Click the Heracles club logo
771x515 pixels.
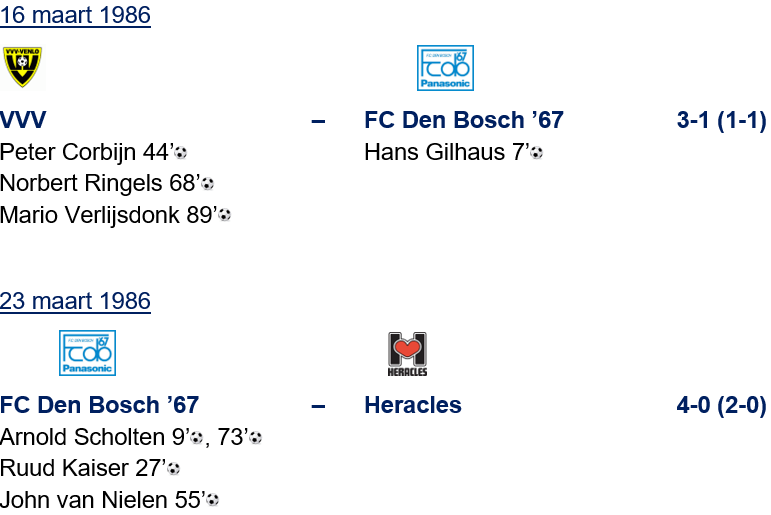(407, 354)
